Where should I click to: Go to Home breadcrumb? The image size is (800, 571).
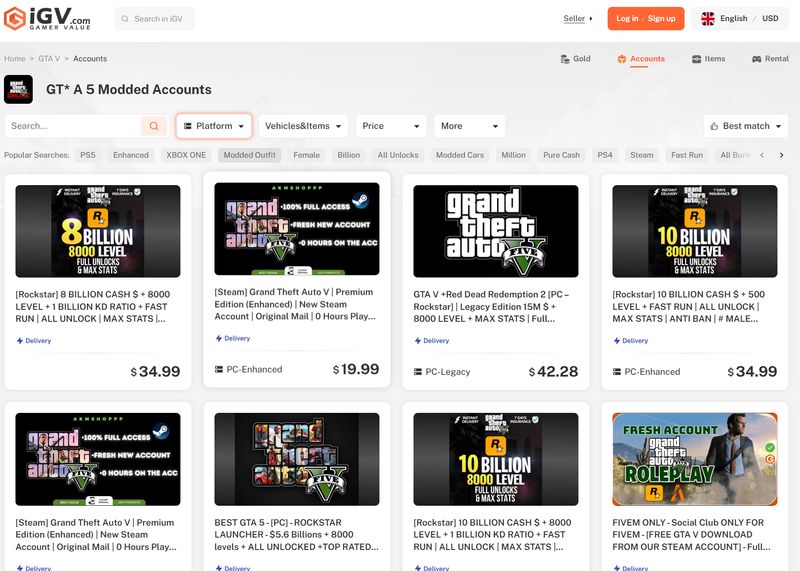tap(14, 59)
